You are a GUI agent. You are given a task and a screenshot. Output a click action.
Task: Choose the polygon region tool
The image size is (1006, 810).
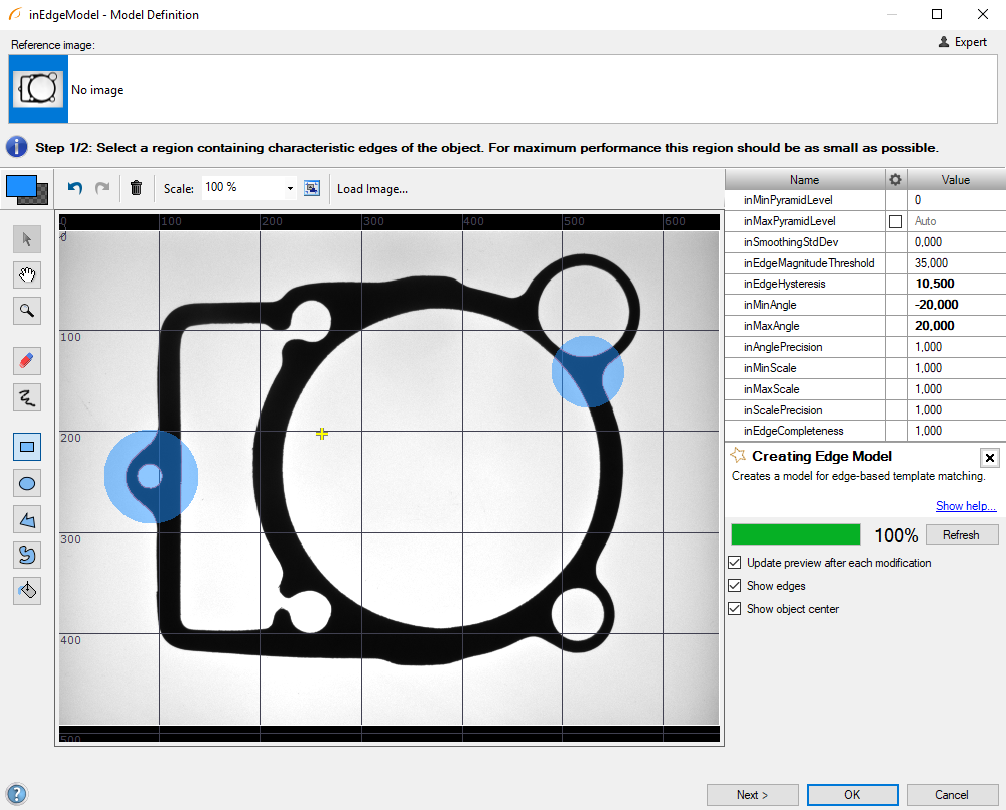tap(27, 519)
